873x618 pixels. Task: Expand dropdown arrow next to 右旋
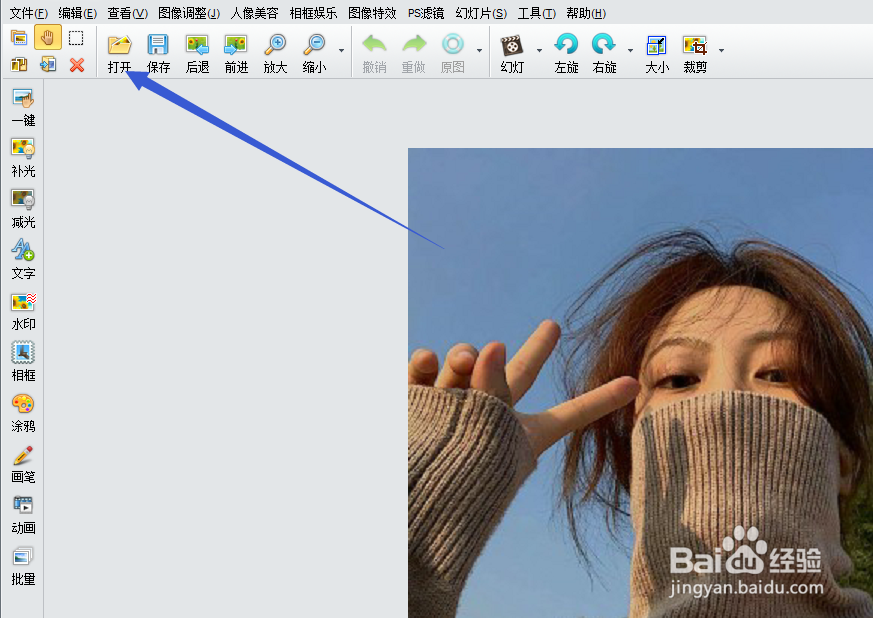pyautogui.click(x=630, y=51)
